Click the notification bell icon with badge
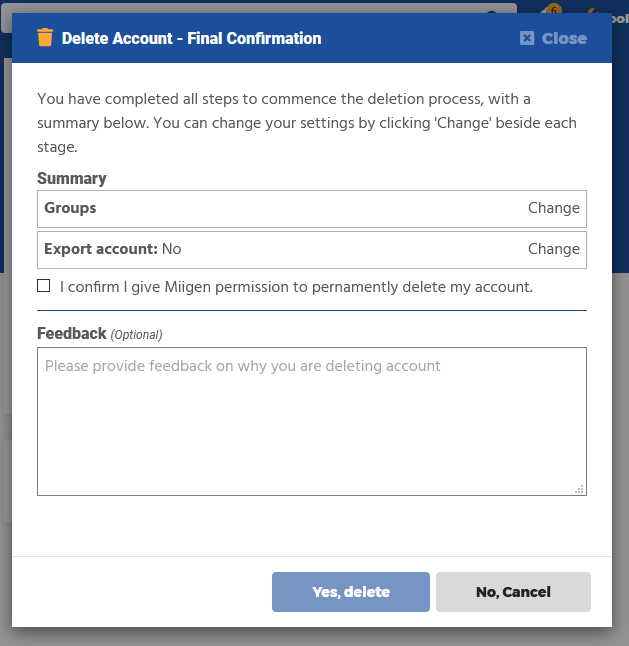This screenshot has height=646, width=629. pos(550,9)
